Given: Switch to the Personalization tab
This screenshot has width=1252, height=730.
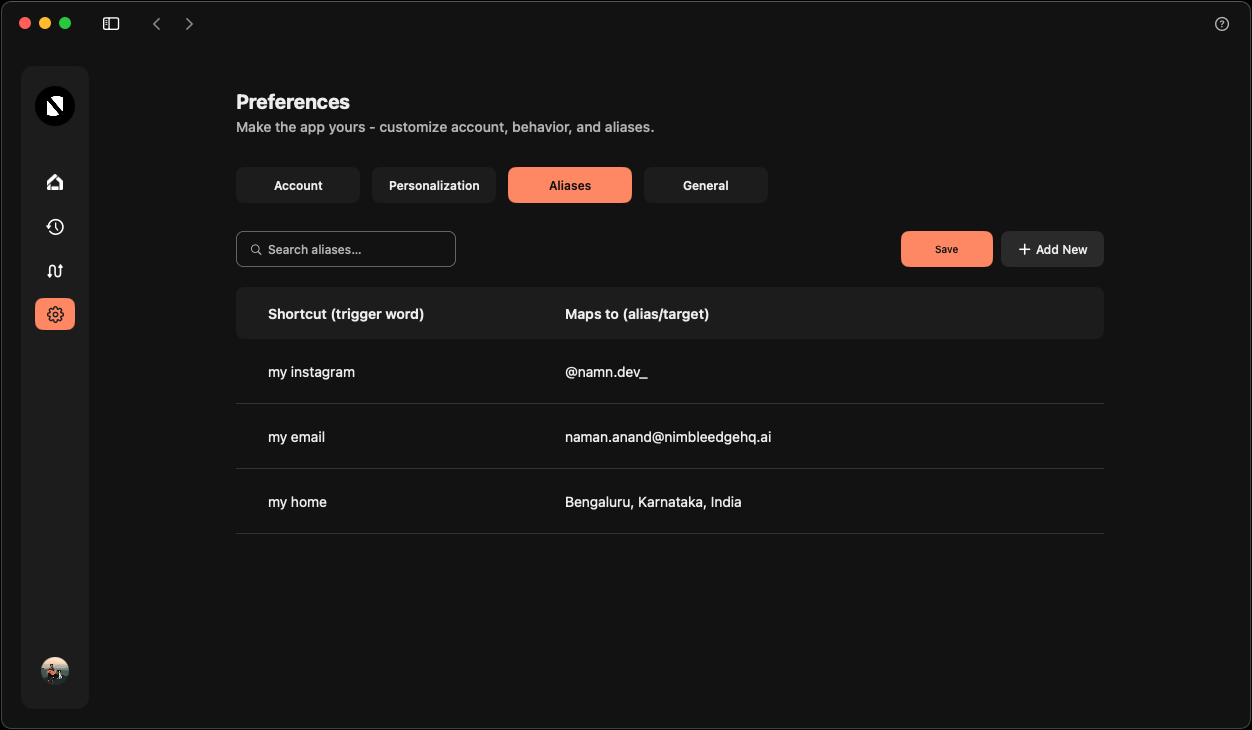Looking at the screenshot, I should [x=434, y=185].
